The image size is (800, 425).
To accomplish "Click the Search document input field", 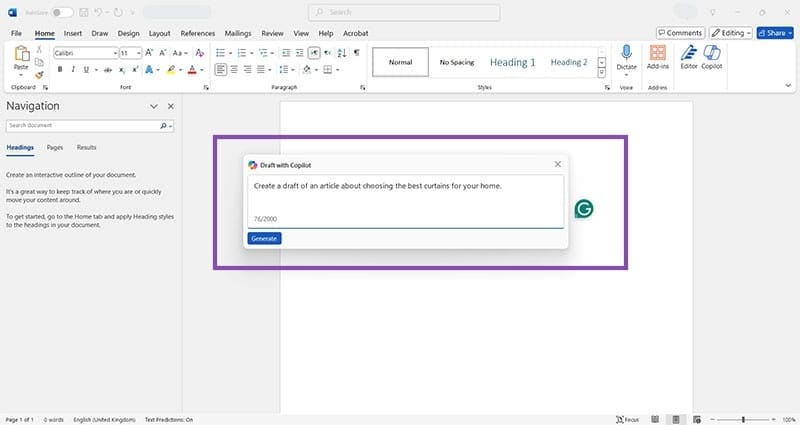I will (x=82, y=126).
